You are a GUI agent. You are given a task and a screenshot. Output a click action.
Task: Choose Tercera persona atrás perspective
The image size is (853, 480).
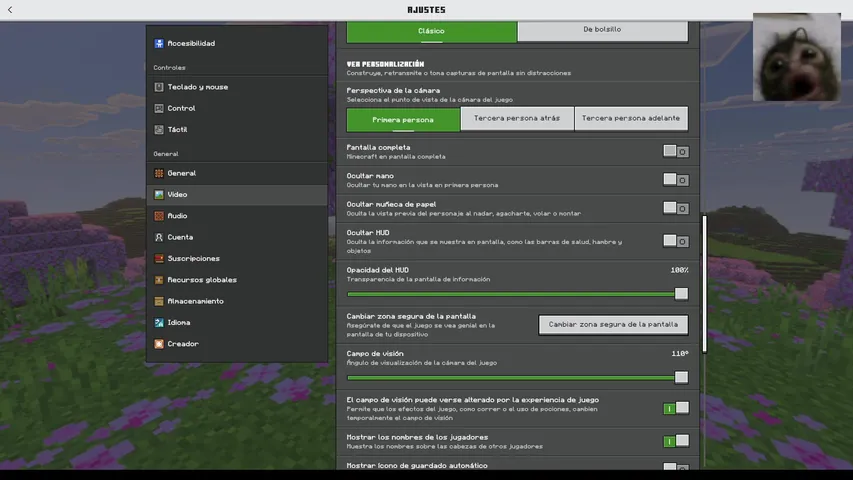click(x=517, y=118)
